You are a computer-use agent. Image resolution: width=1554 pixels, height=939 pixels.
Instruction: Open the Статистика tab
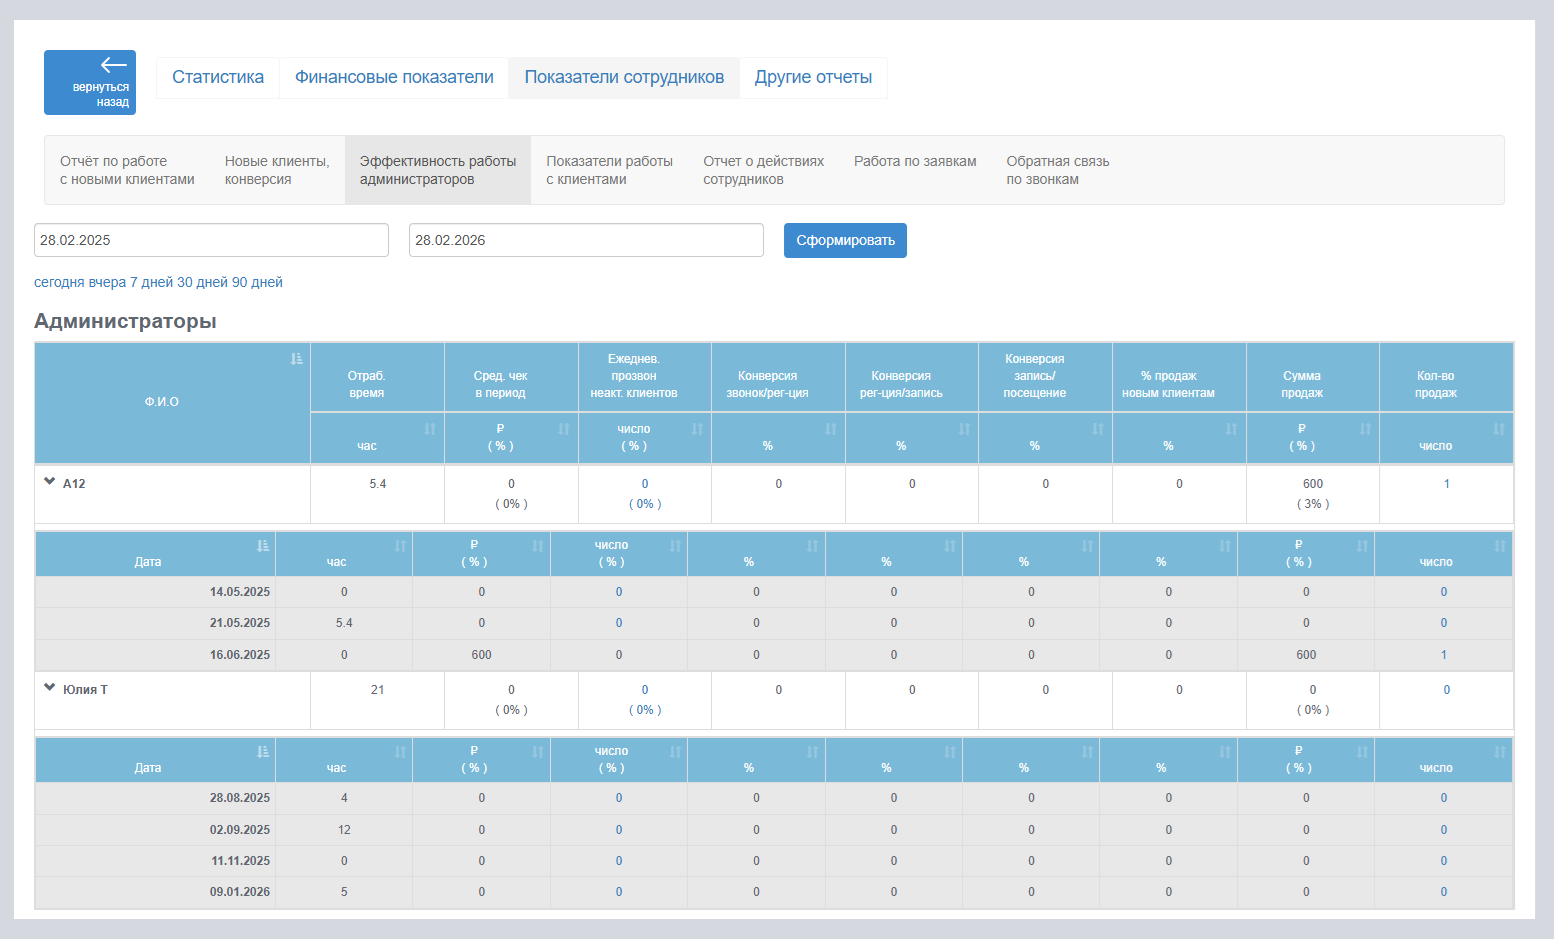pos(218,77)
